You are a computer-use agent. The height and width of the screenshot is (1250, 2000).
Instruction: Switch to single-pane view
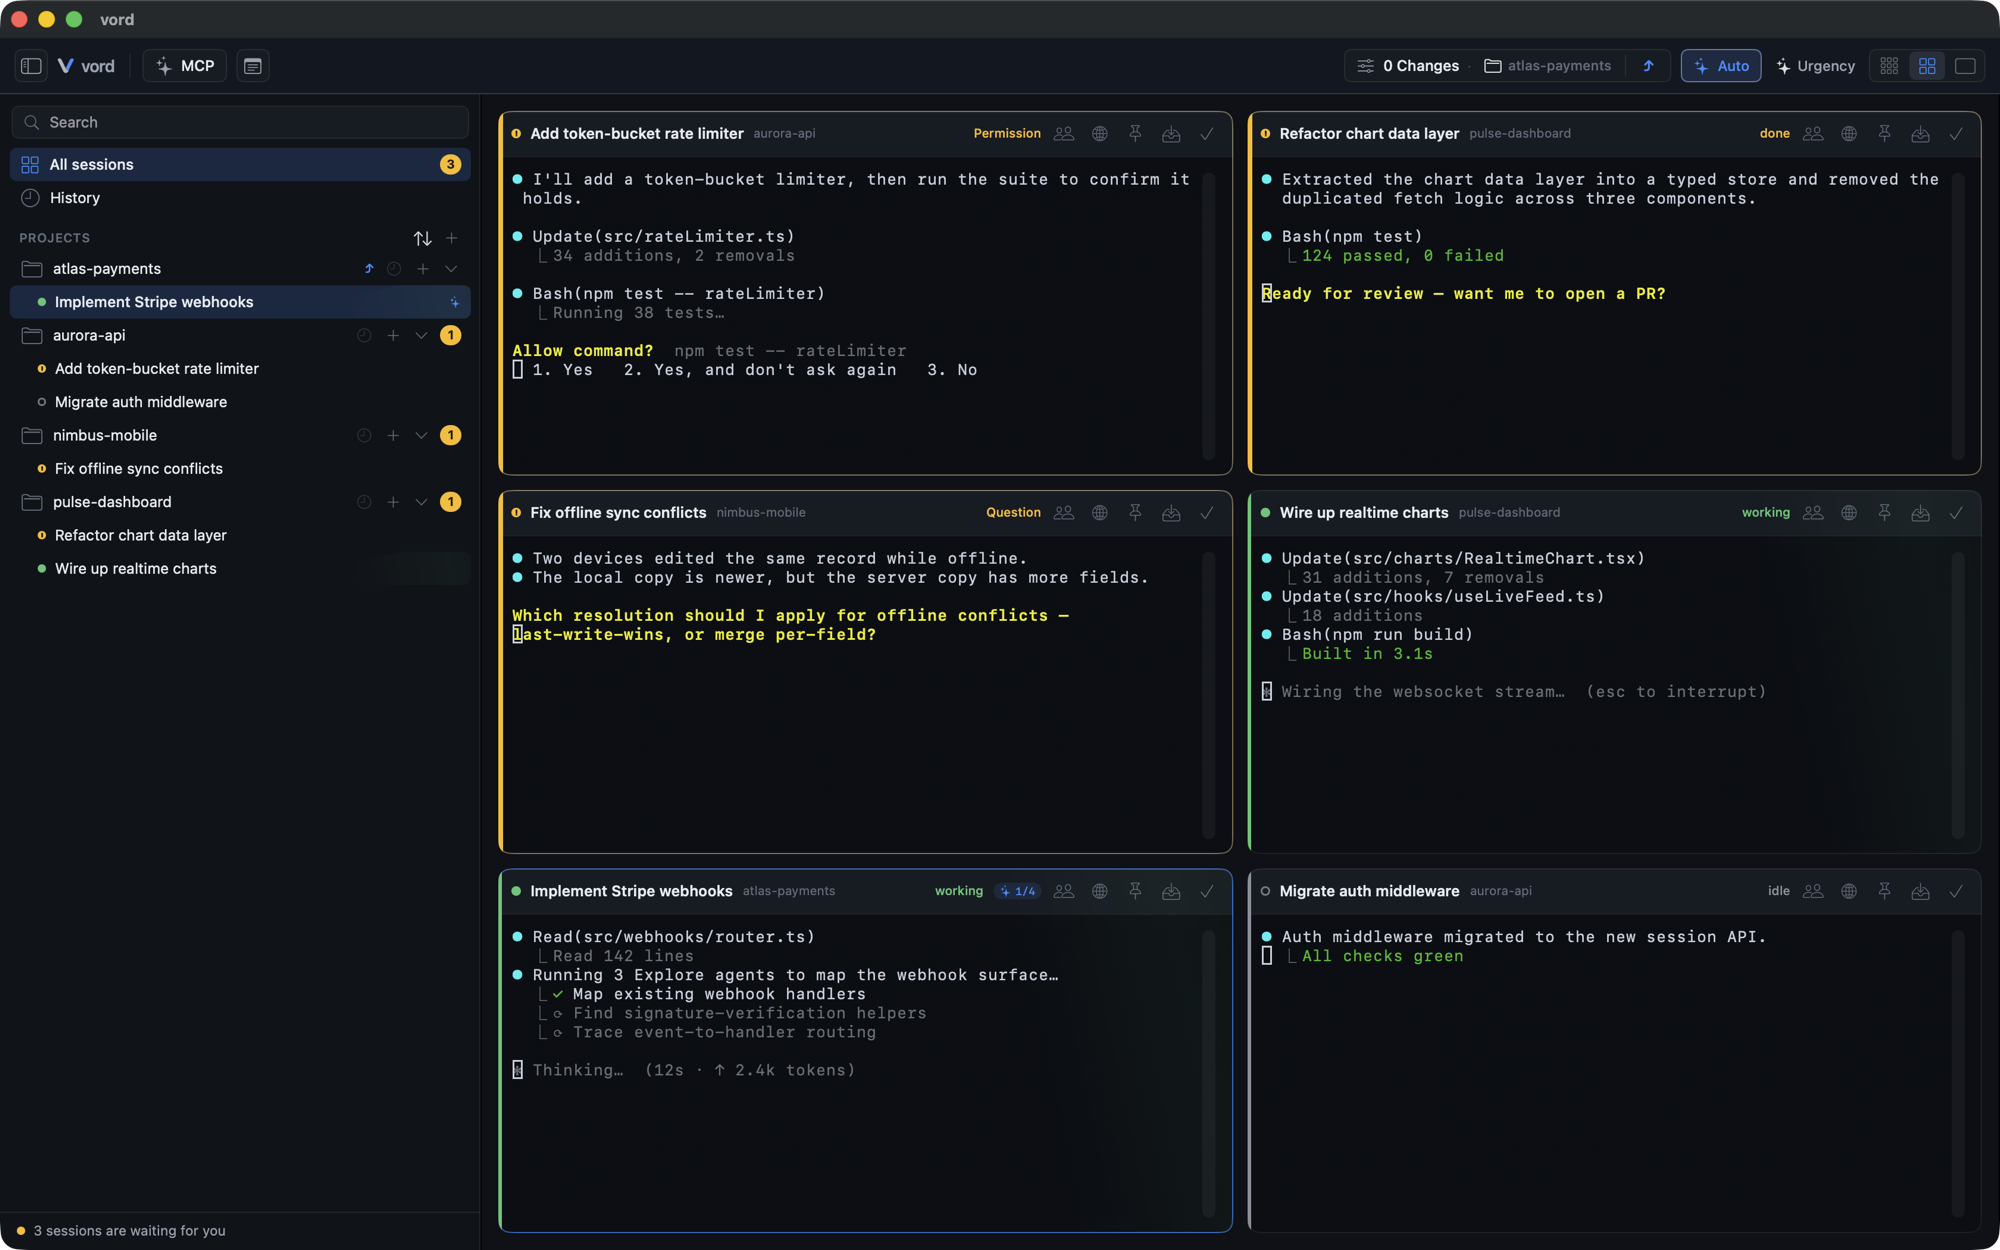tap(1965, 66)
